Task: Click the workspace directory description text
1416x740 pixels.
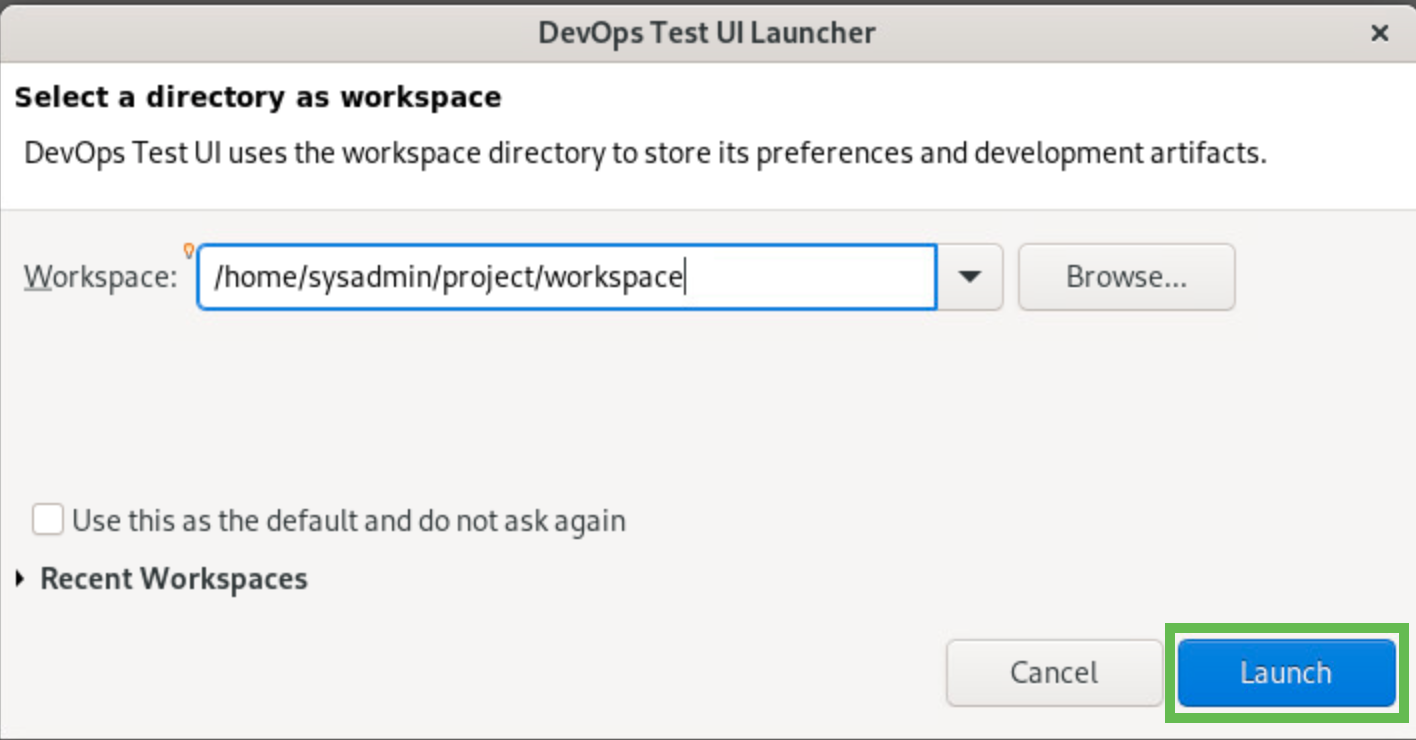Action: 645,154
